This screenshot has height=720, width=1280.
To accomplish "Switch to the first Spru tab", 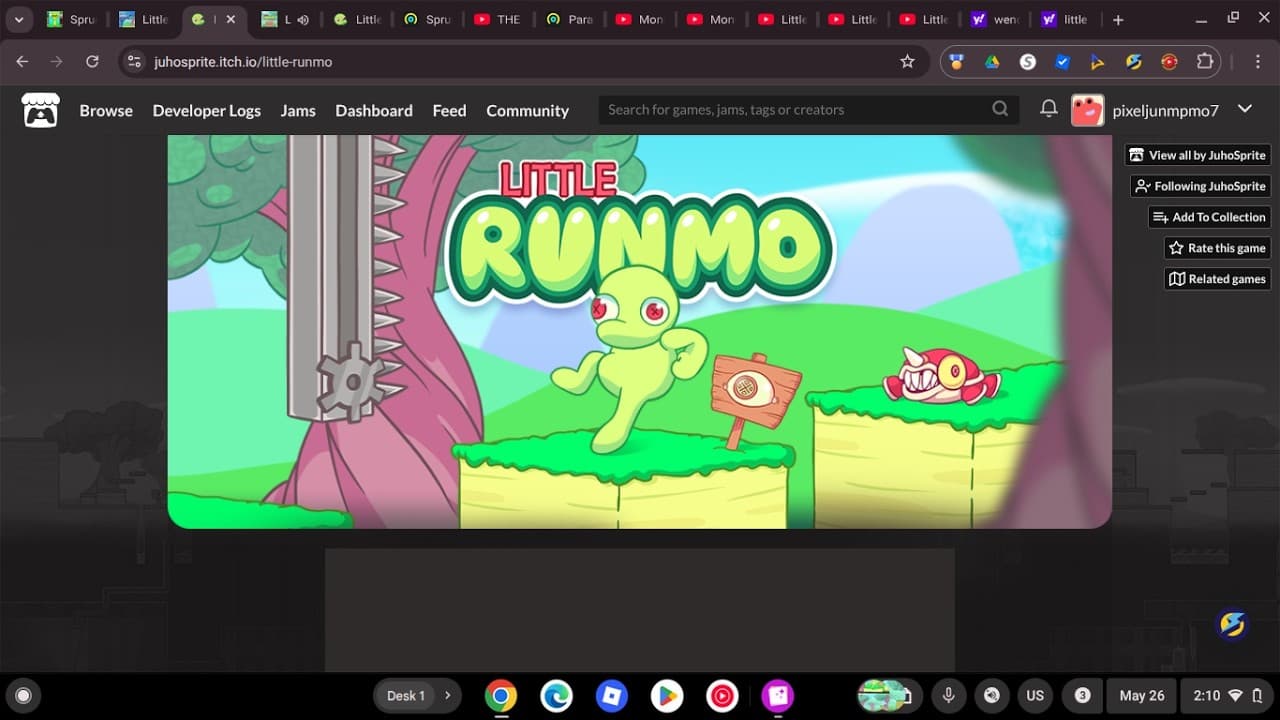I will 72,19.
